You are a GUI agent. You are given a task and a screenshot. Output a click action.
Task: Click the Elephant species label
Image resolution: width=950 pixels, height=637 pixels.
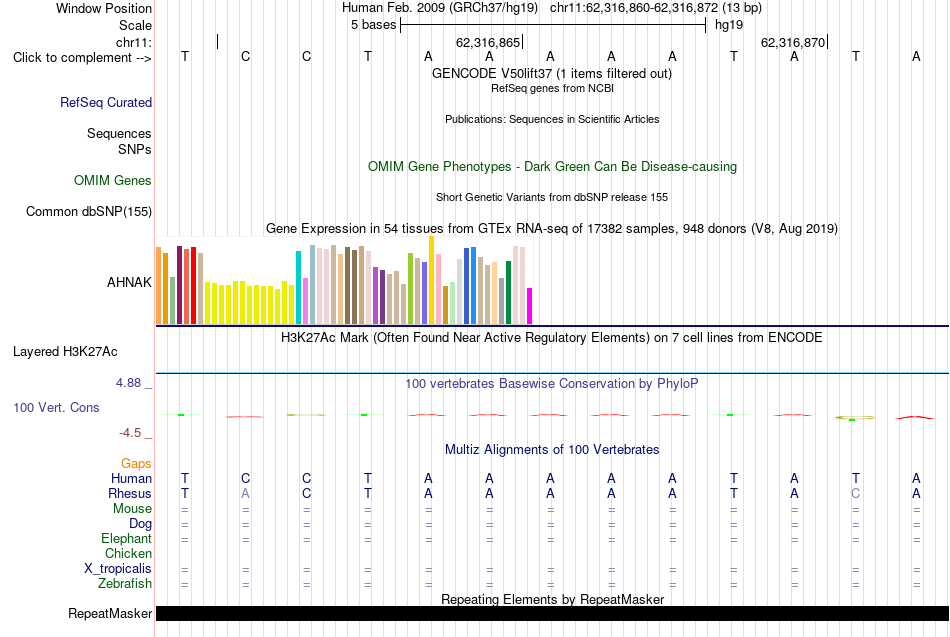[x=126, y=539]
